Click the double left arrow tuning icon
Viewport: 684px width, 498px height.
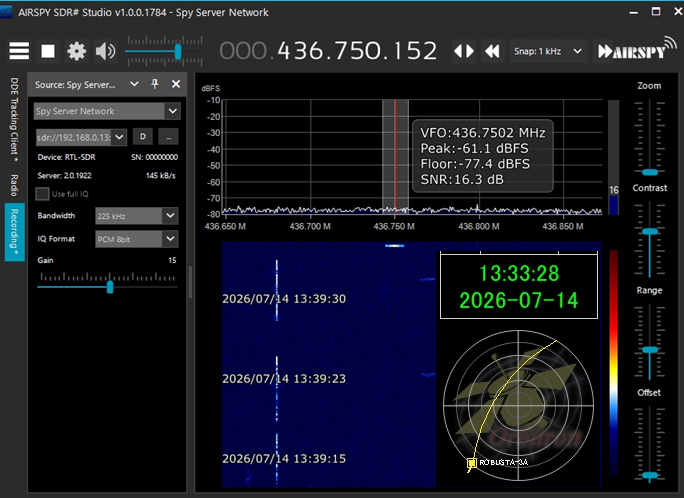(492, 51)
